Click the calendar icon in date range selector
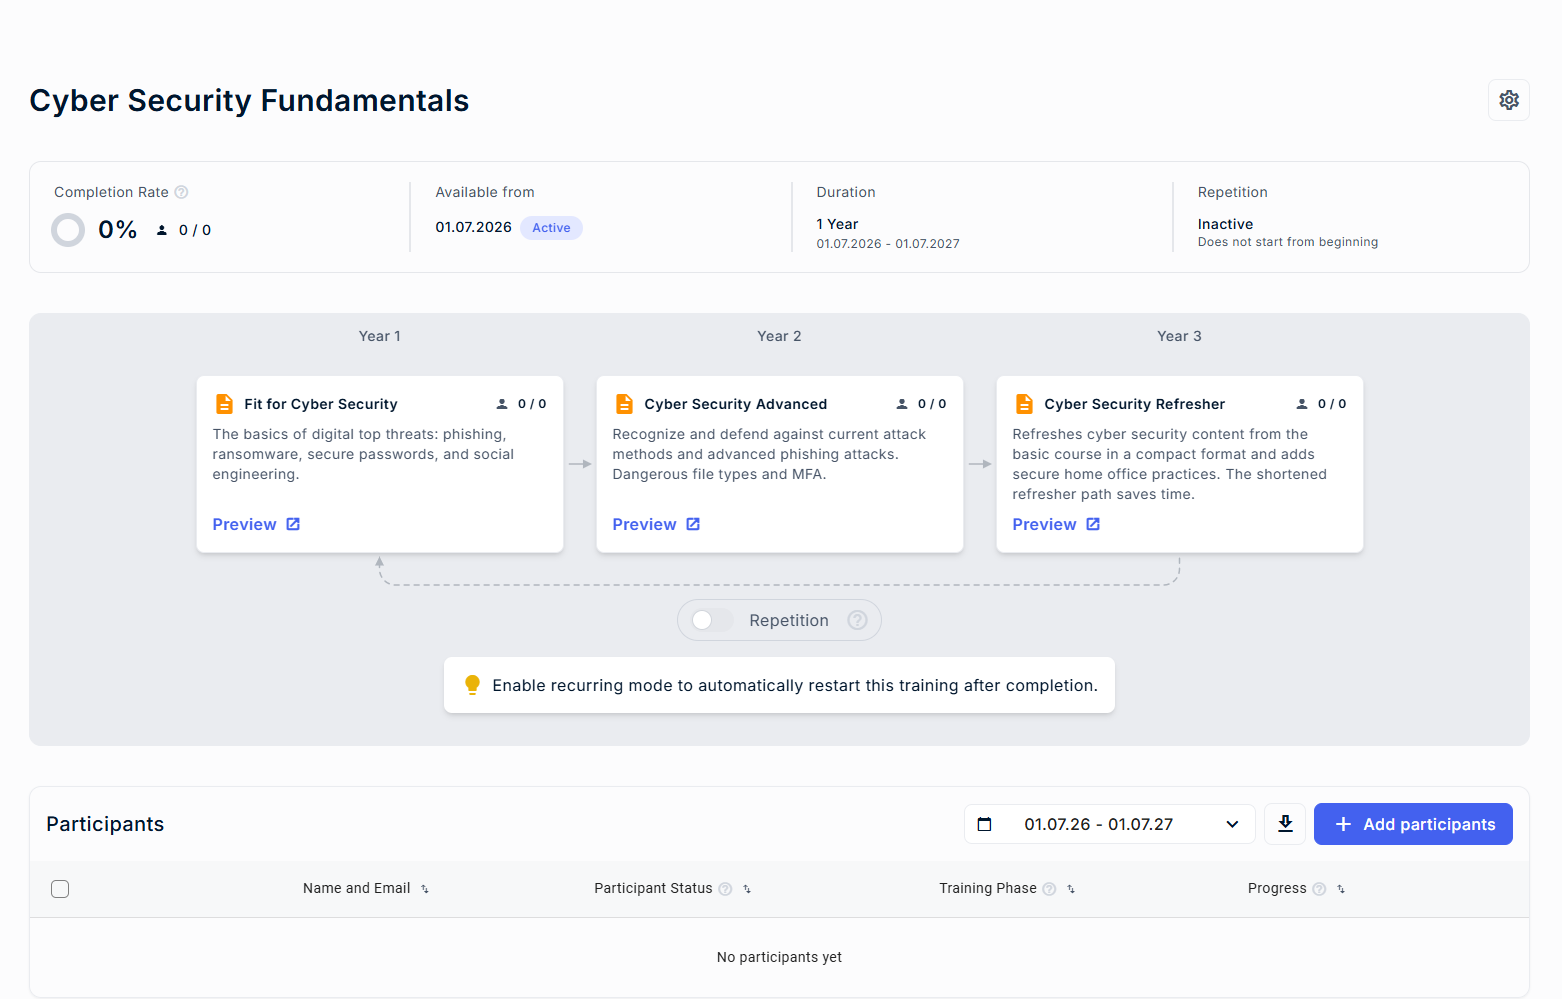Viewport: 1562px width, 999px height. (984, 824)
